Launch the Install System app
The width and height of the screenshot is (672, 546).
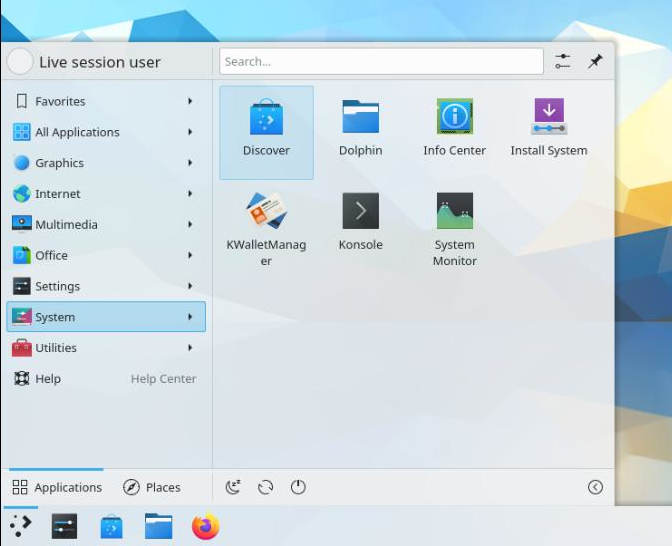click(x=548, y=131)
